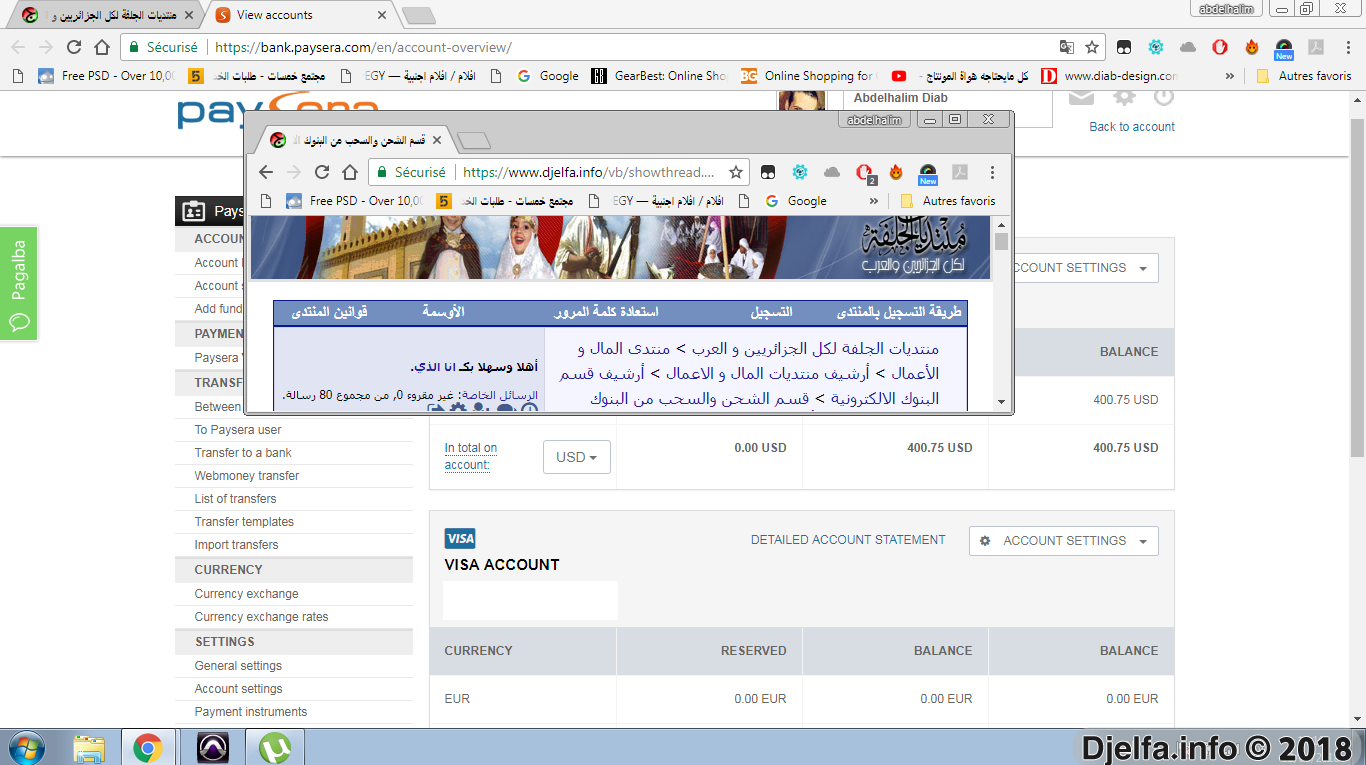Open Payment instruments link
Screen dimensions: 1366x765
point(251,712)
